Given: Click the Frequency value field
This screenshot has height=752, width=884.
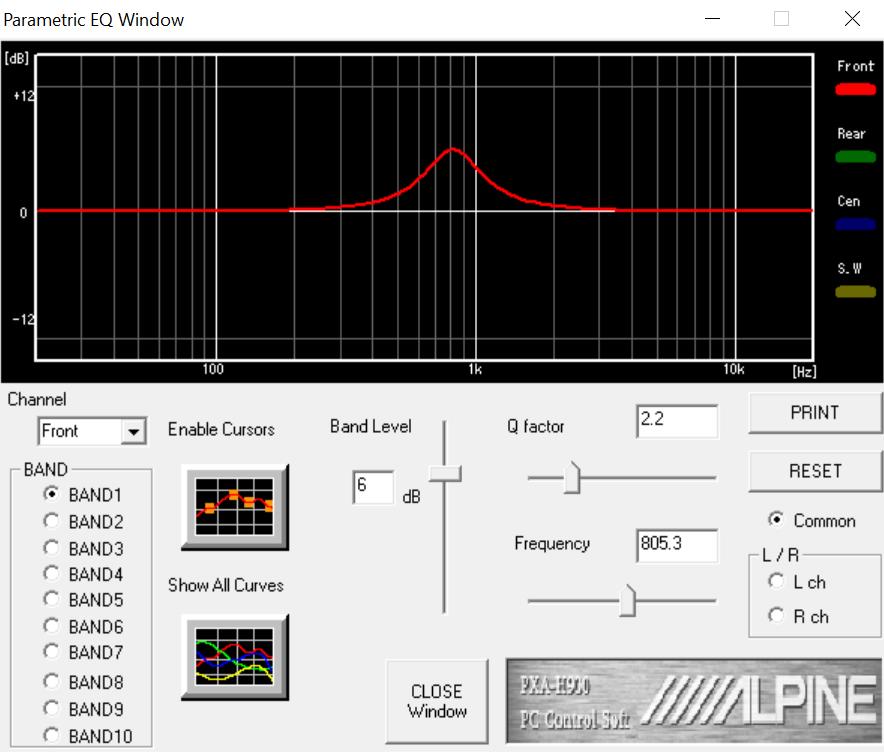Looking at the screenshot, I should click(x=677, y=545).
